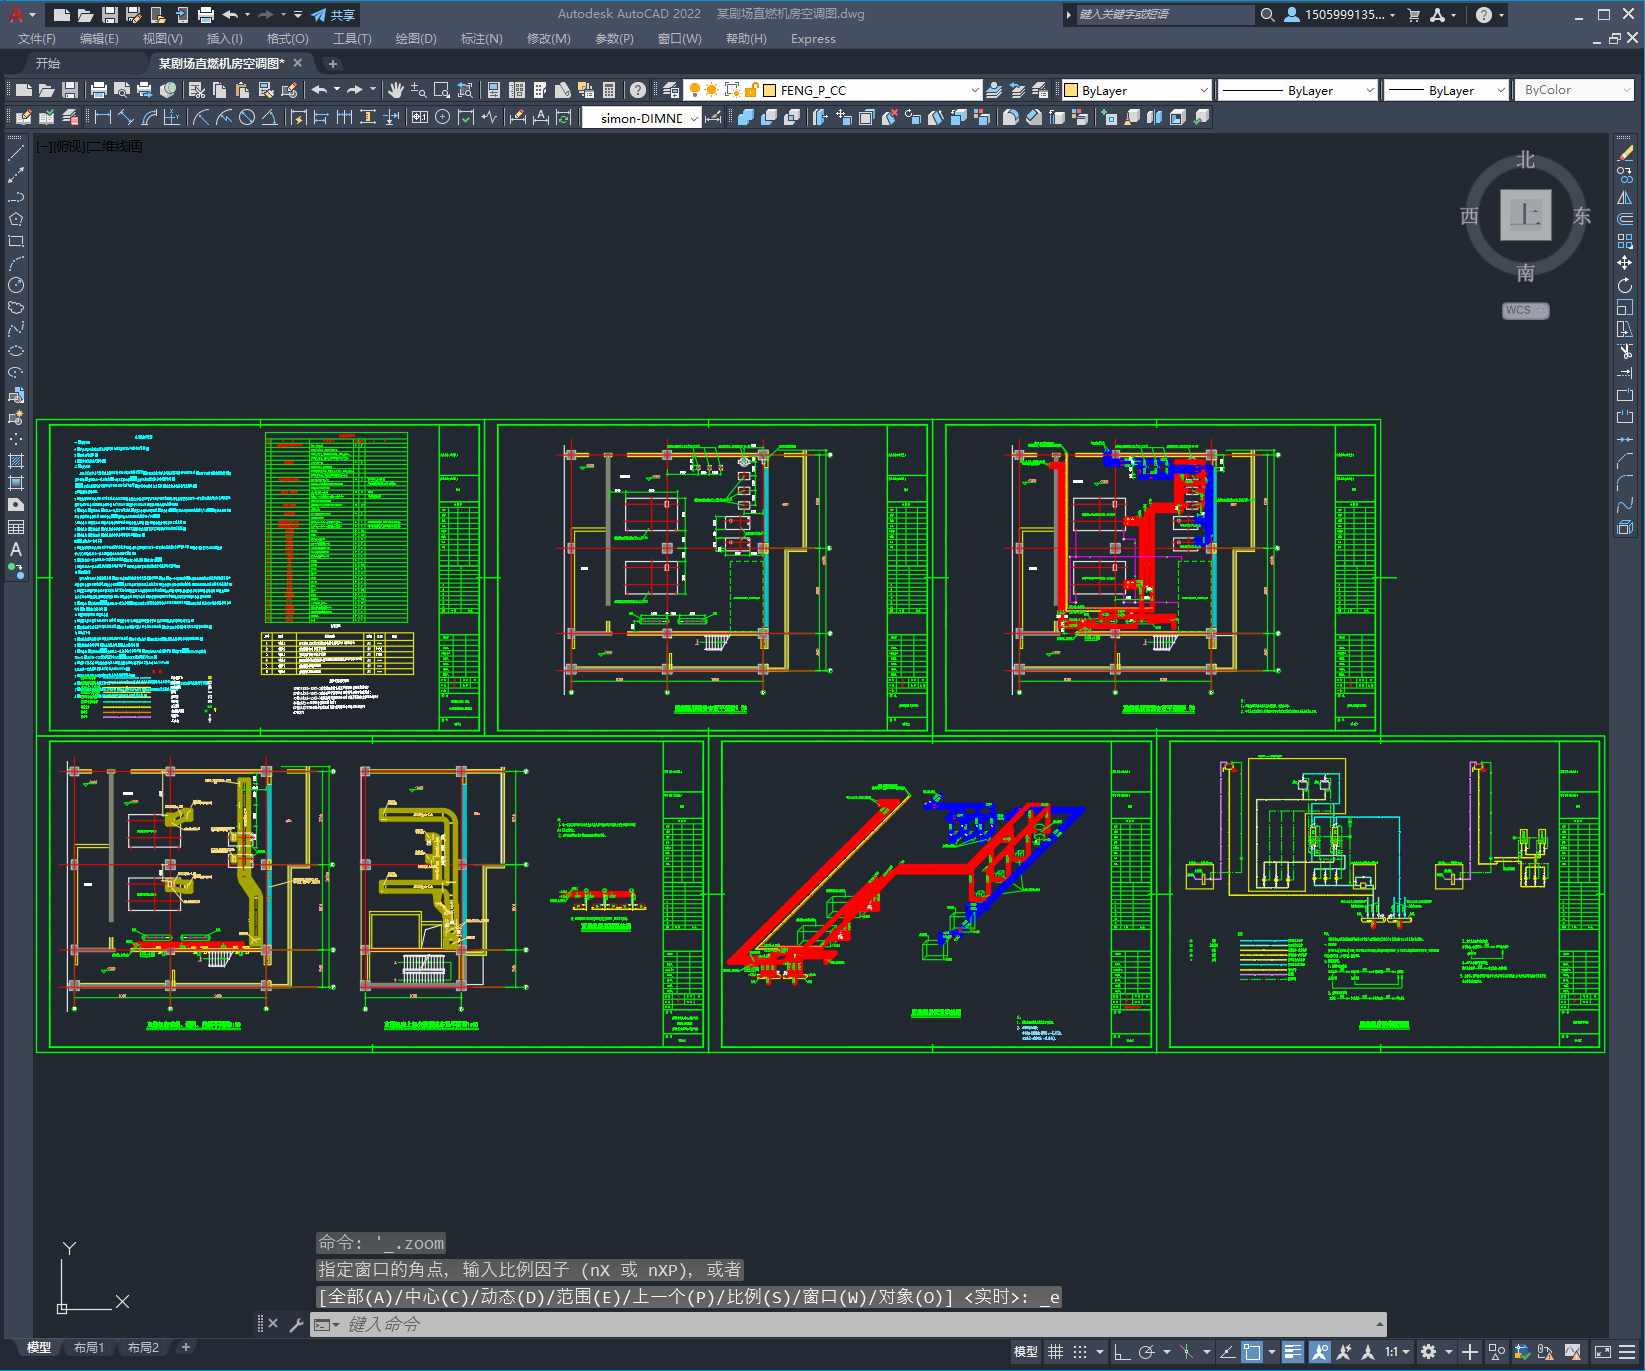Screen dimensions: 1645x1371
Task: Open the Layer Properties Manager icon
Action: [671, 90]
